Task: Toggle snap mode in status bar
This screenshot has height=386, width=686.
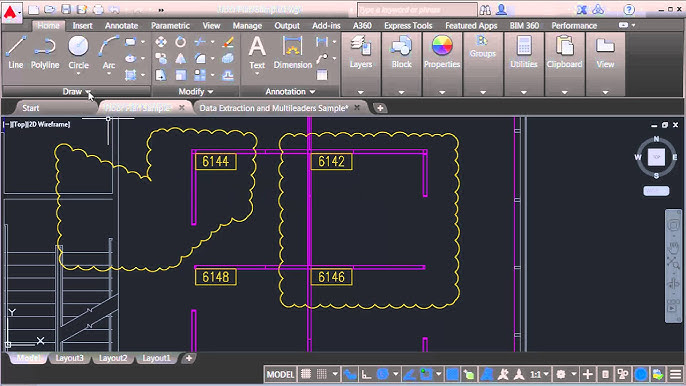Action: tap(322, 374)
